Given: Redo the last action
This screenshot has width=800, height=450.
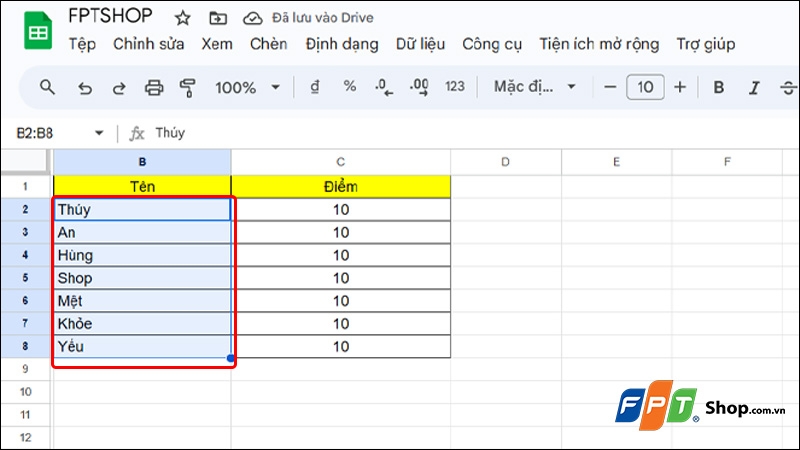Looking at the screenshot, I should [x=119, y=88].
